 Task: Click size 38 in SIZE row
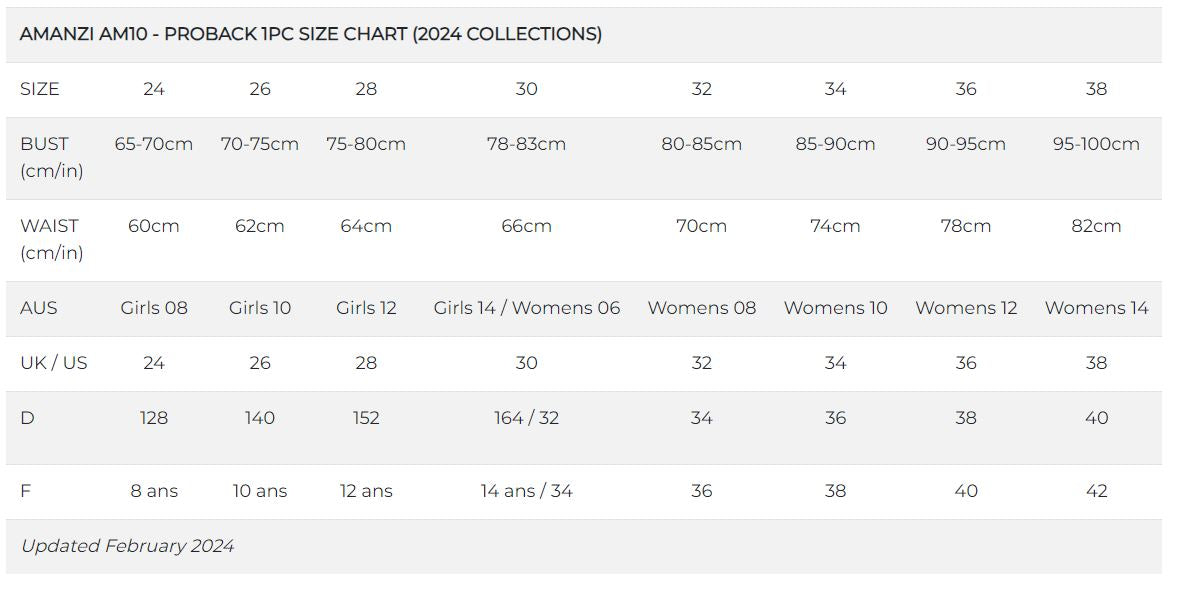[1096, 89]
